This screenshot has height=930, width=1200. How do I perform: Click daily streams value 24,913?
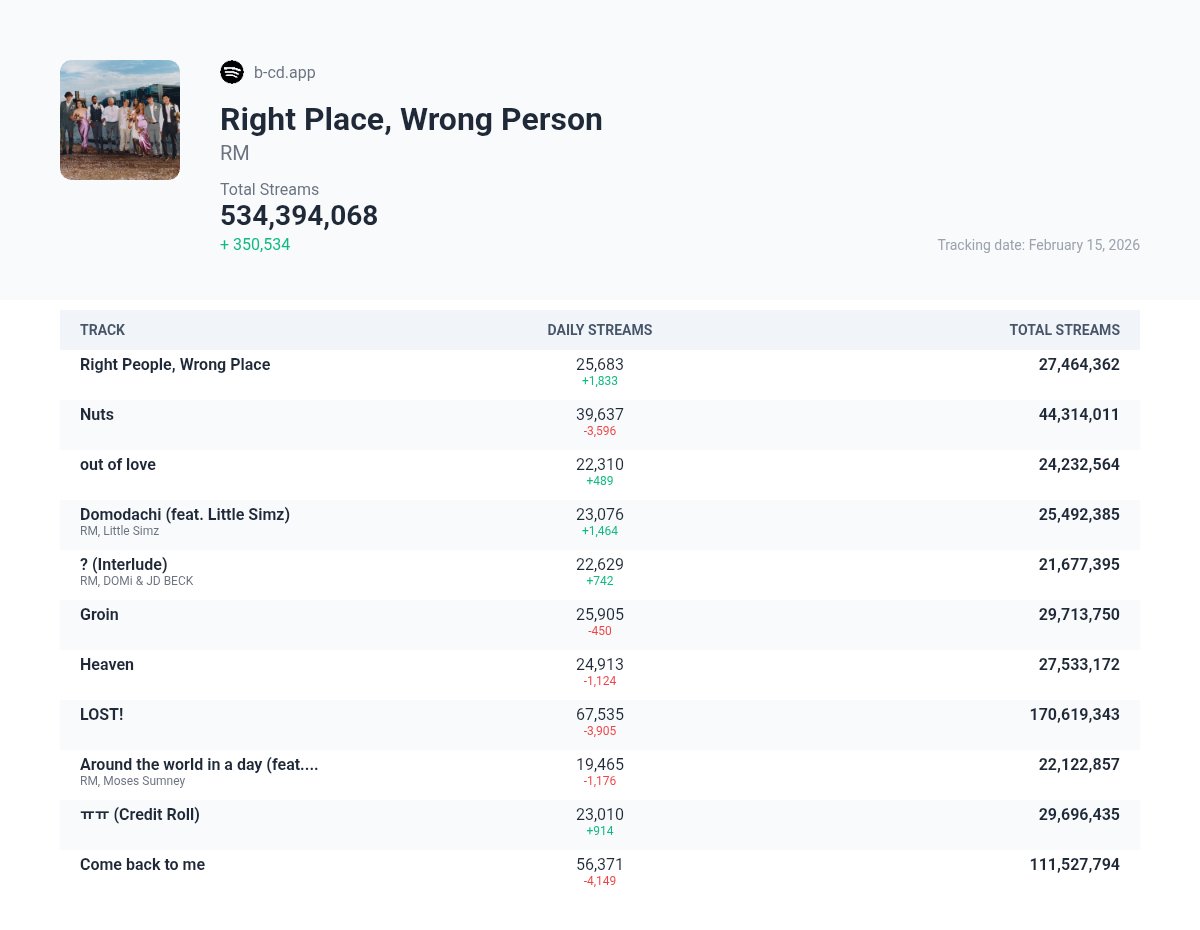click(600, 665)
